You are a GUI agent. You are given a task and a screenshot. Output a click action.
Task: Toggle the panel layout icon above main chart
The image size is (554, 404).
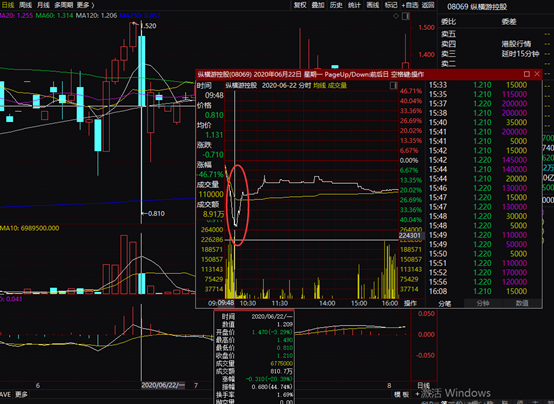406,16
